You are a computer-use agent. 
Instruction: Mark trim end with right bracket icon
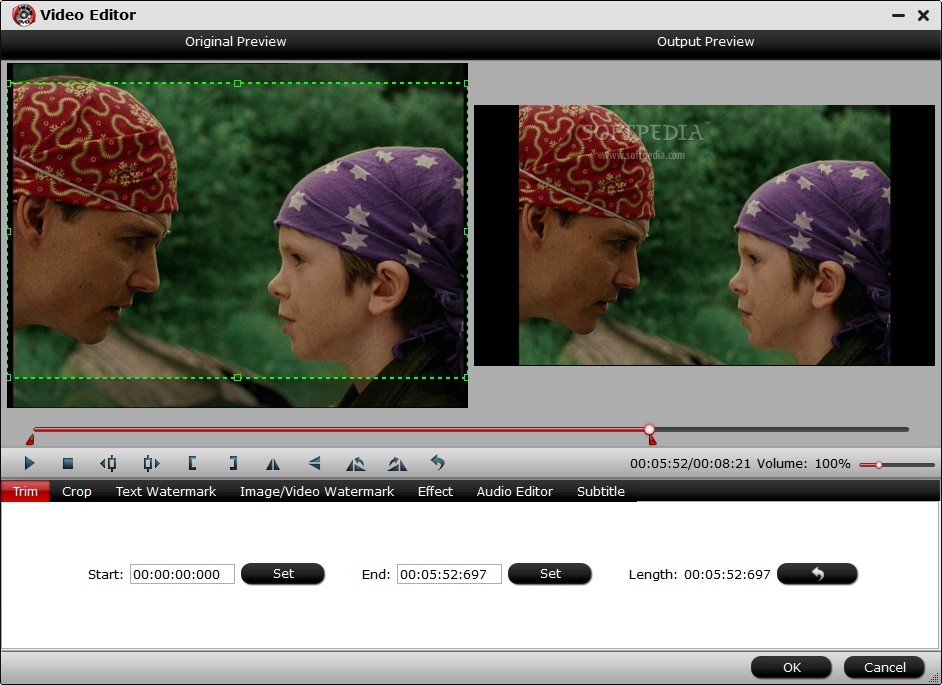233,463
